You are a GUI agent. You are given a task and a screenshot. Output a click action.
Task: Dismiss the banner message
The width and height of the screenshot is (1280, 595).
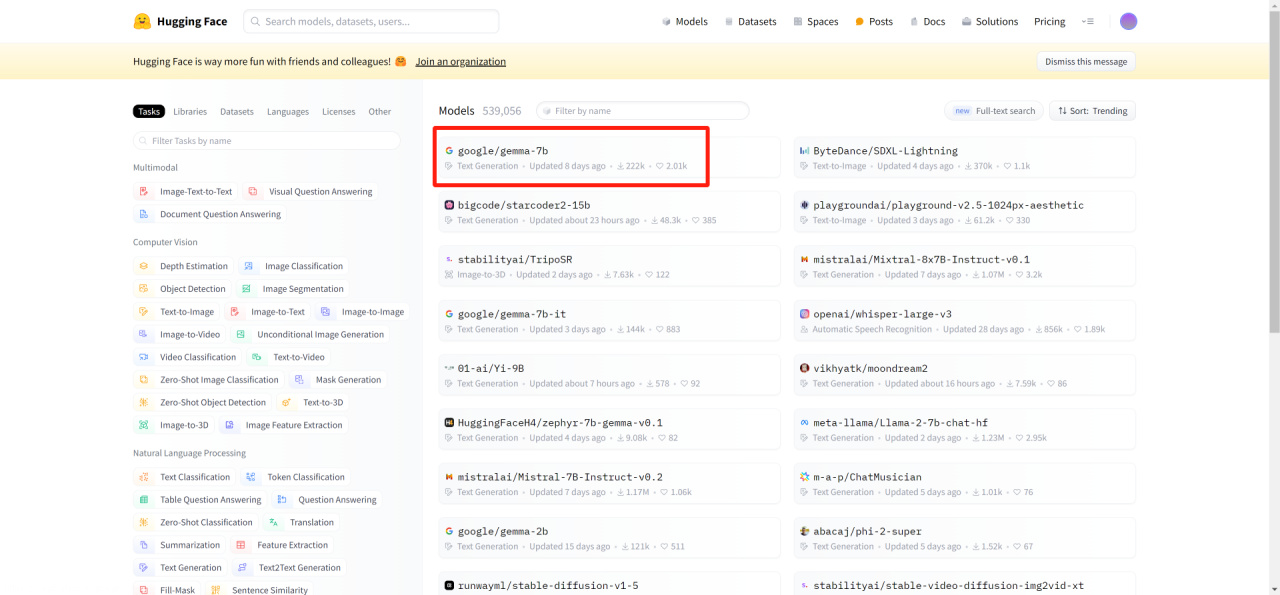click(1086, 61)
